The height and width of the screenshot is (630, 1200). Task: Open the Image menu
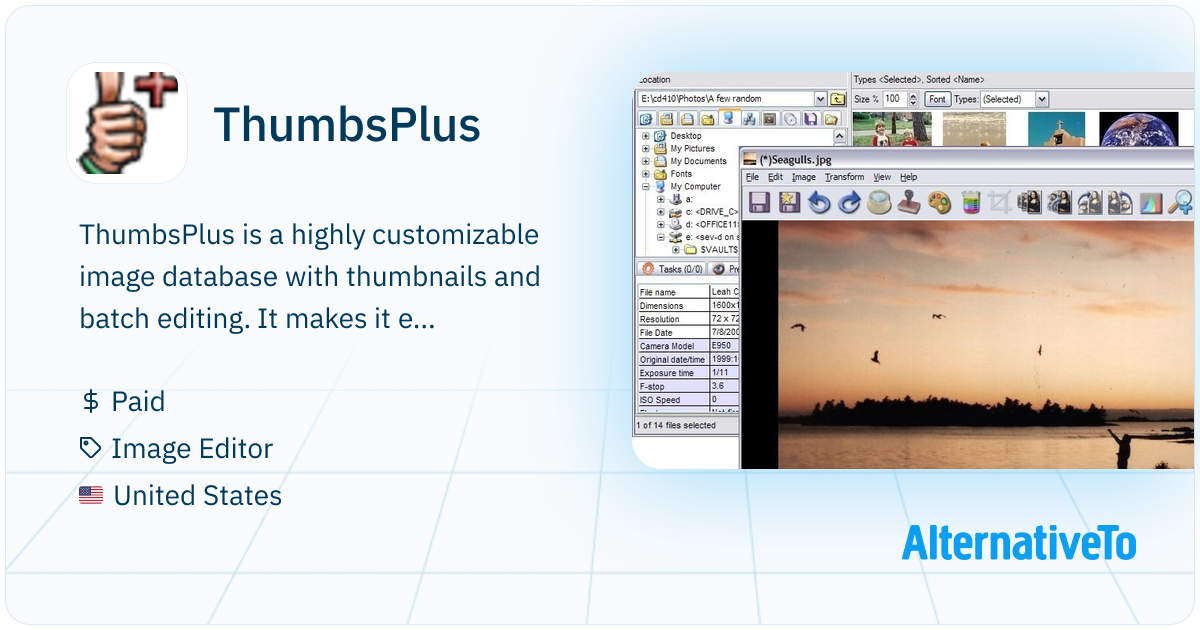[x=804, y=177]
